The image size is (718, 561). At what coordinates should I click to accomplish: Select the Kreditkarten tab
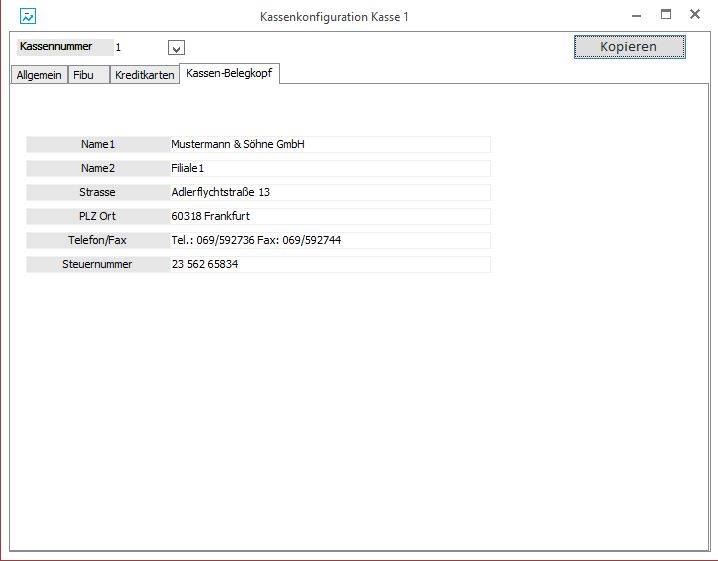(x=144, y=75)
